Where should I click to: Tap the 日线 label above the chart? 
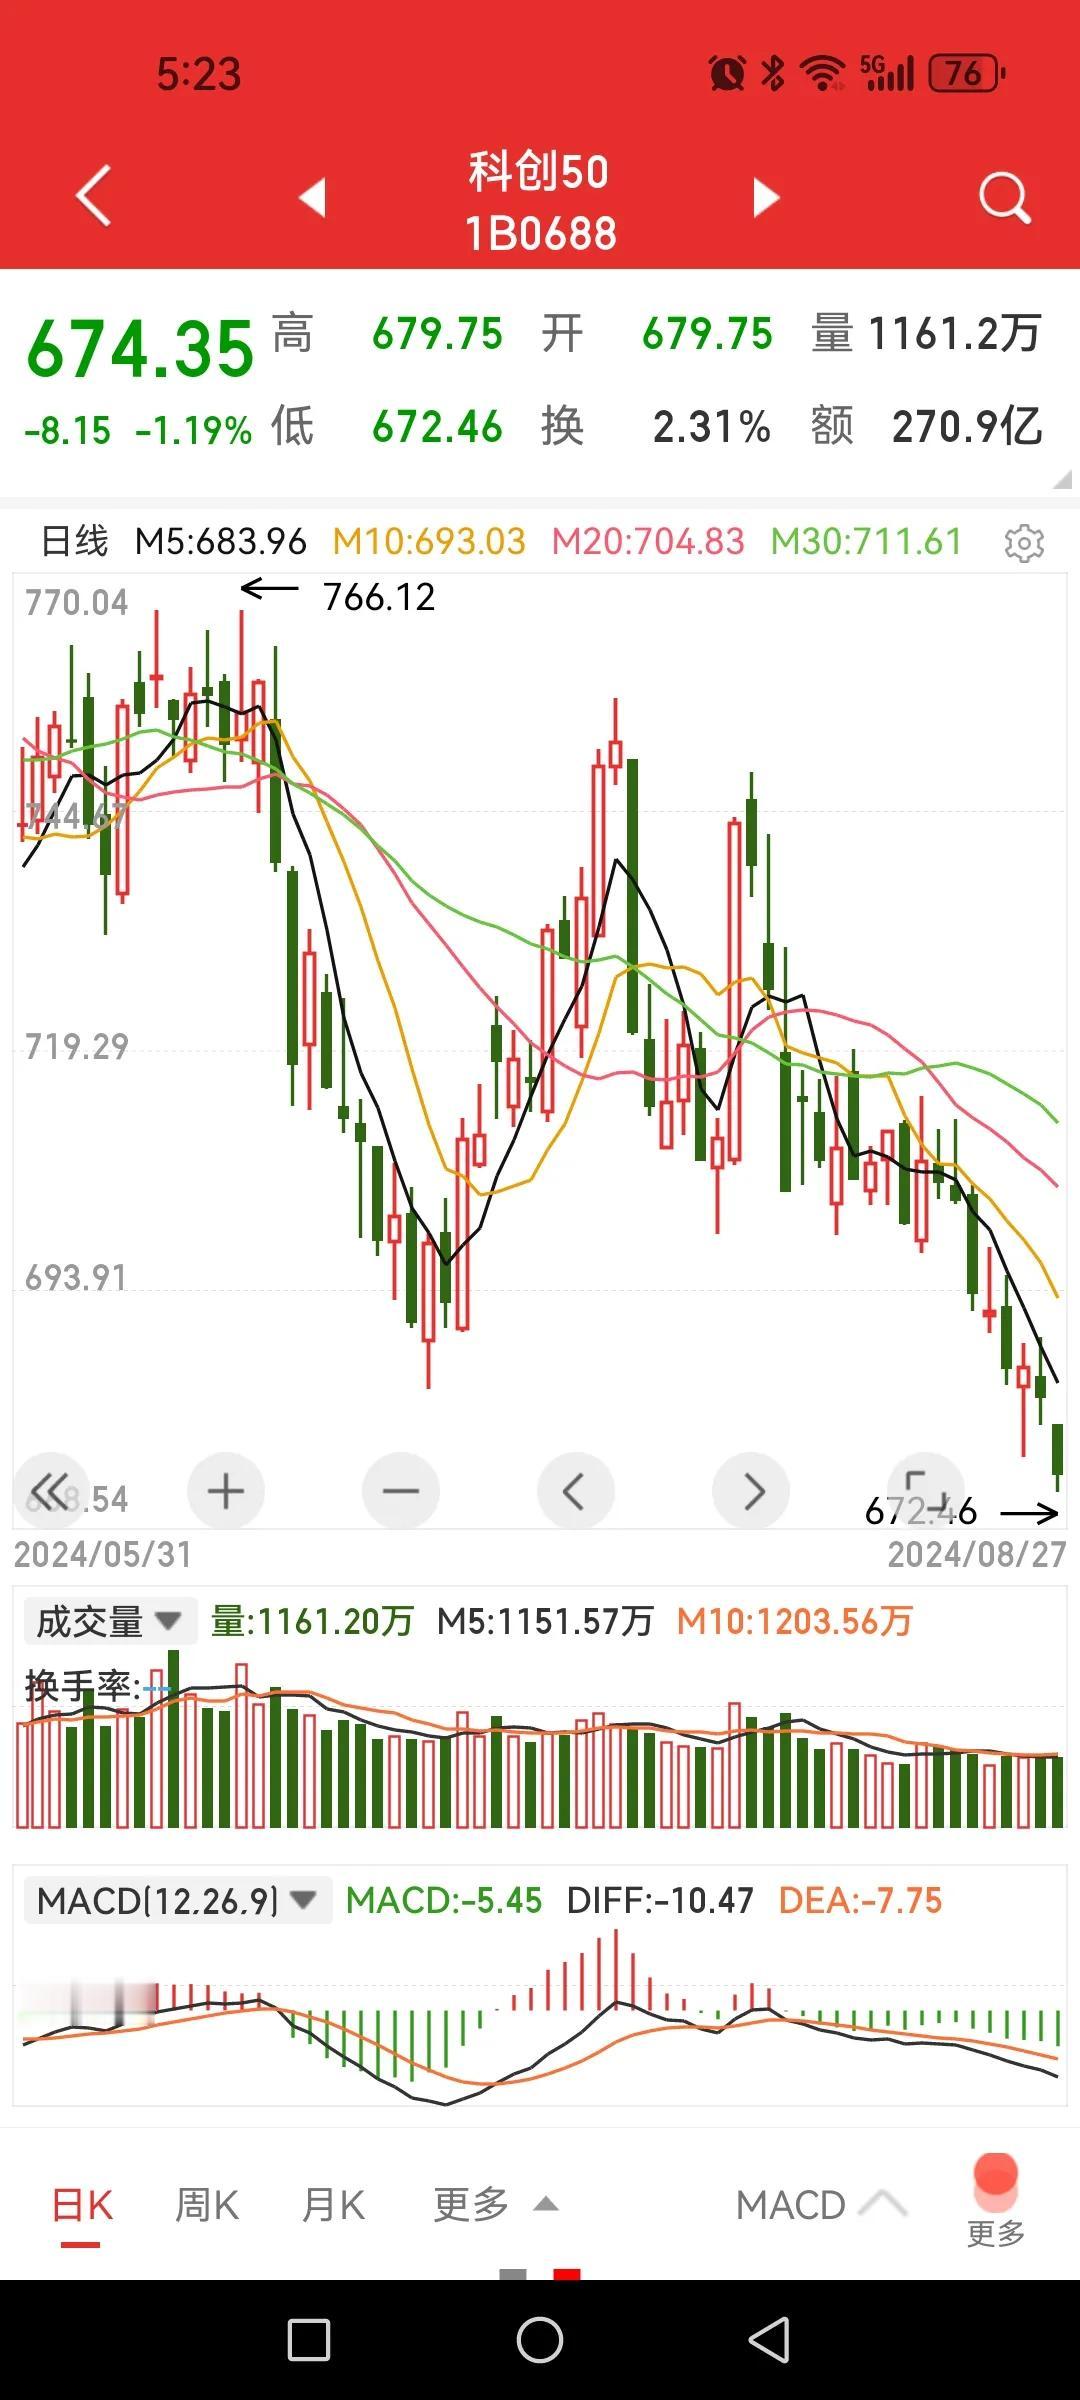74,541
